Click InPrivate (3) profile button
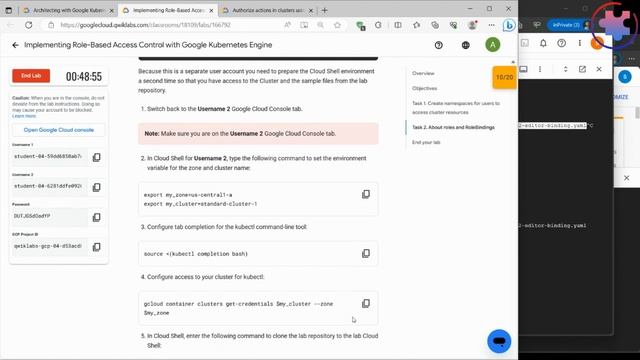Viewport: 640px width, 360px height. point(569,25)
